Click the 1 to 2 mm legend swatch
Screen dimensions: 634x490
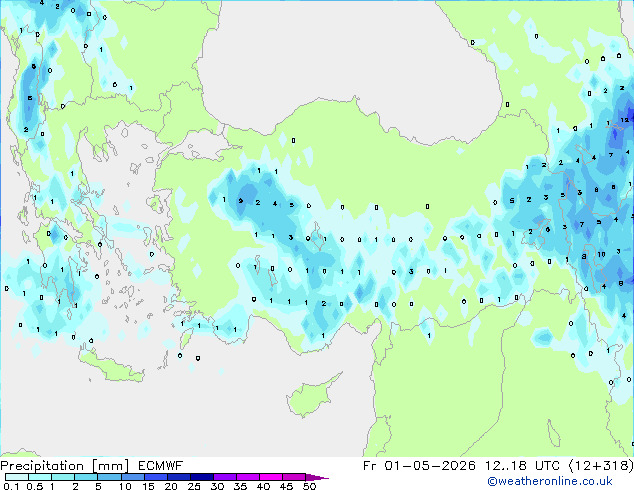coord(63,477)
